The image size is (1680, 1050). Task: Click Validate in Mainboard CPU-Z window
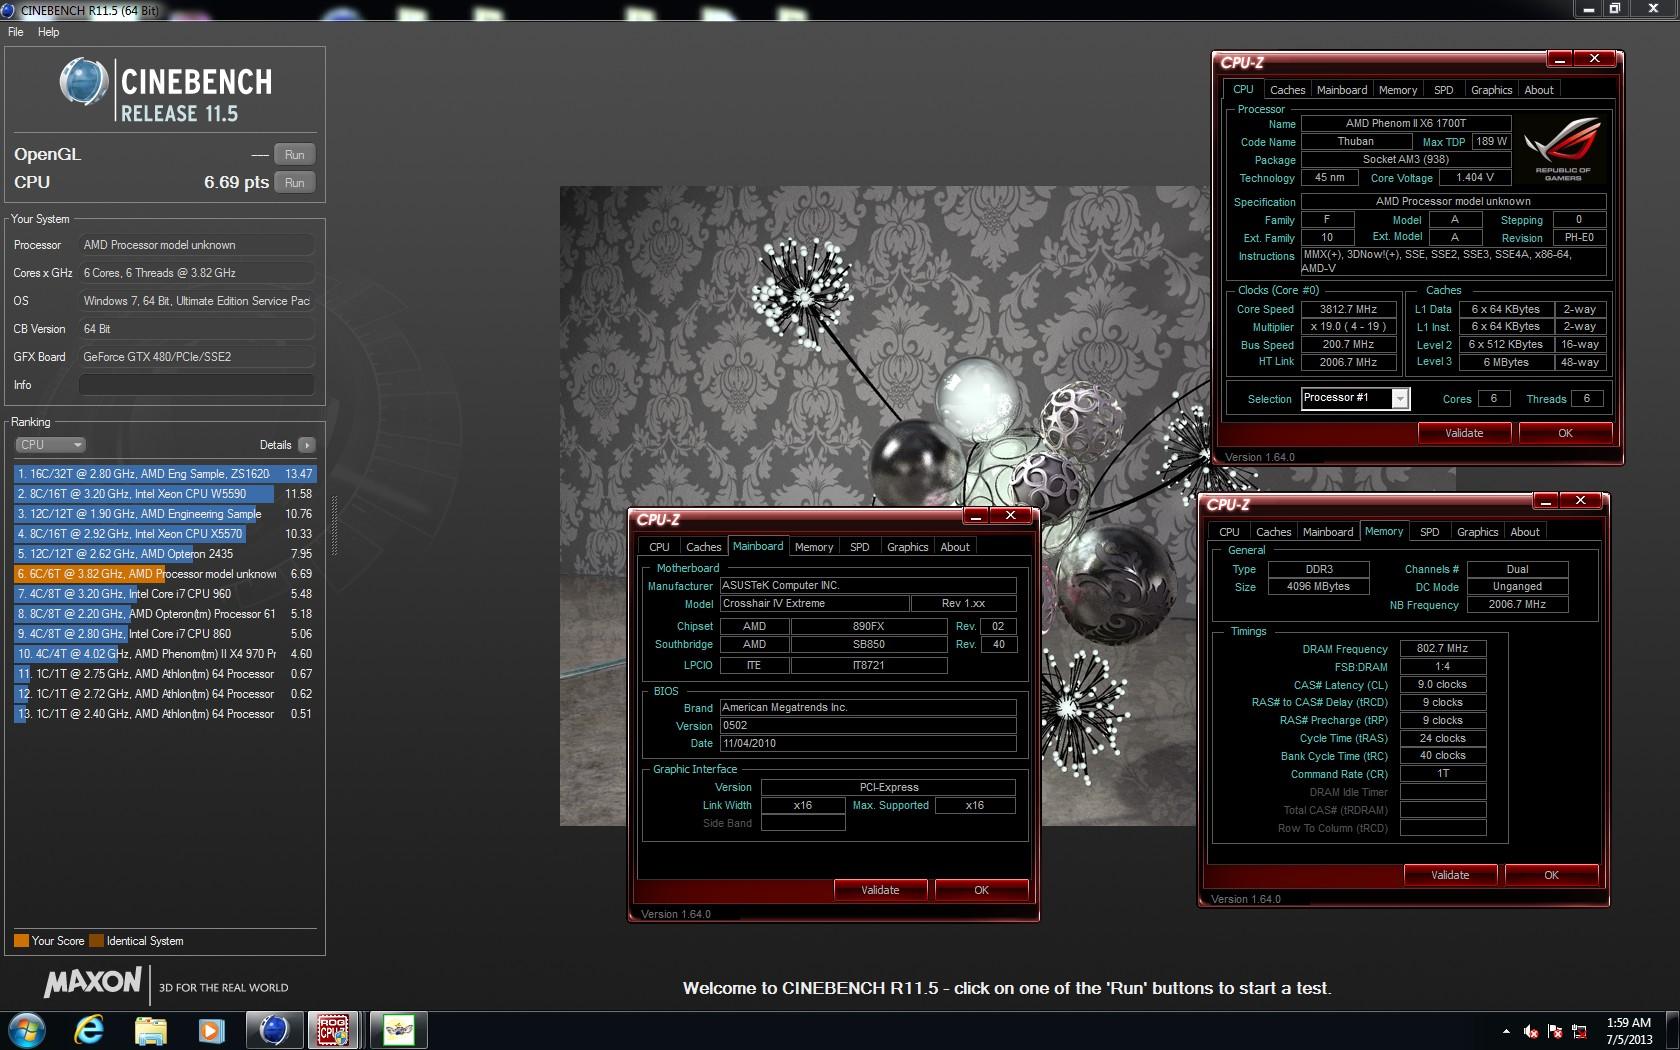880,890
